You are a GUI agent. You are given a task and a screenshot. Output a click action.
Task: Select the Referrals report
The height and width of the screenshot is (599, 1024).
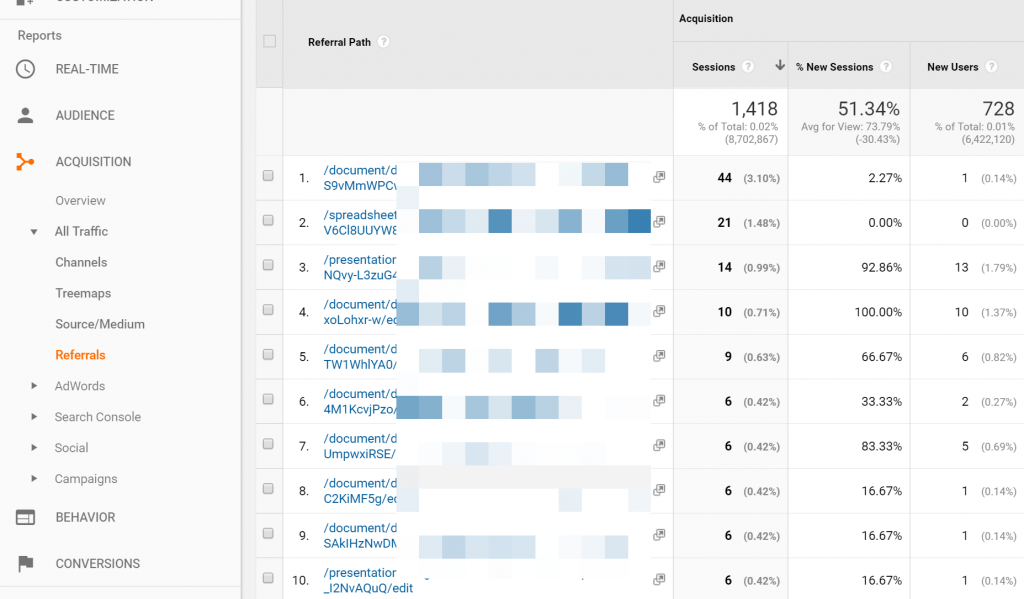tap(80, 355)
